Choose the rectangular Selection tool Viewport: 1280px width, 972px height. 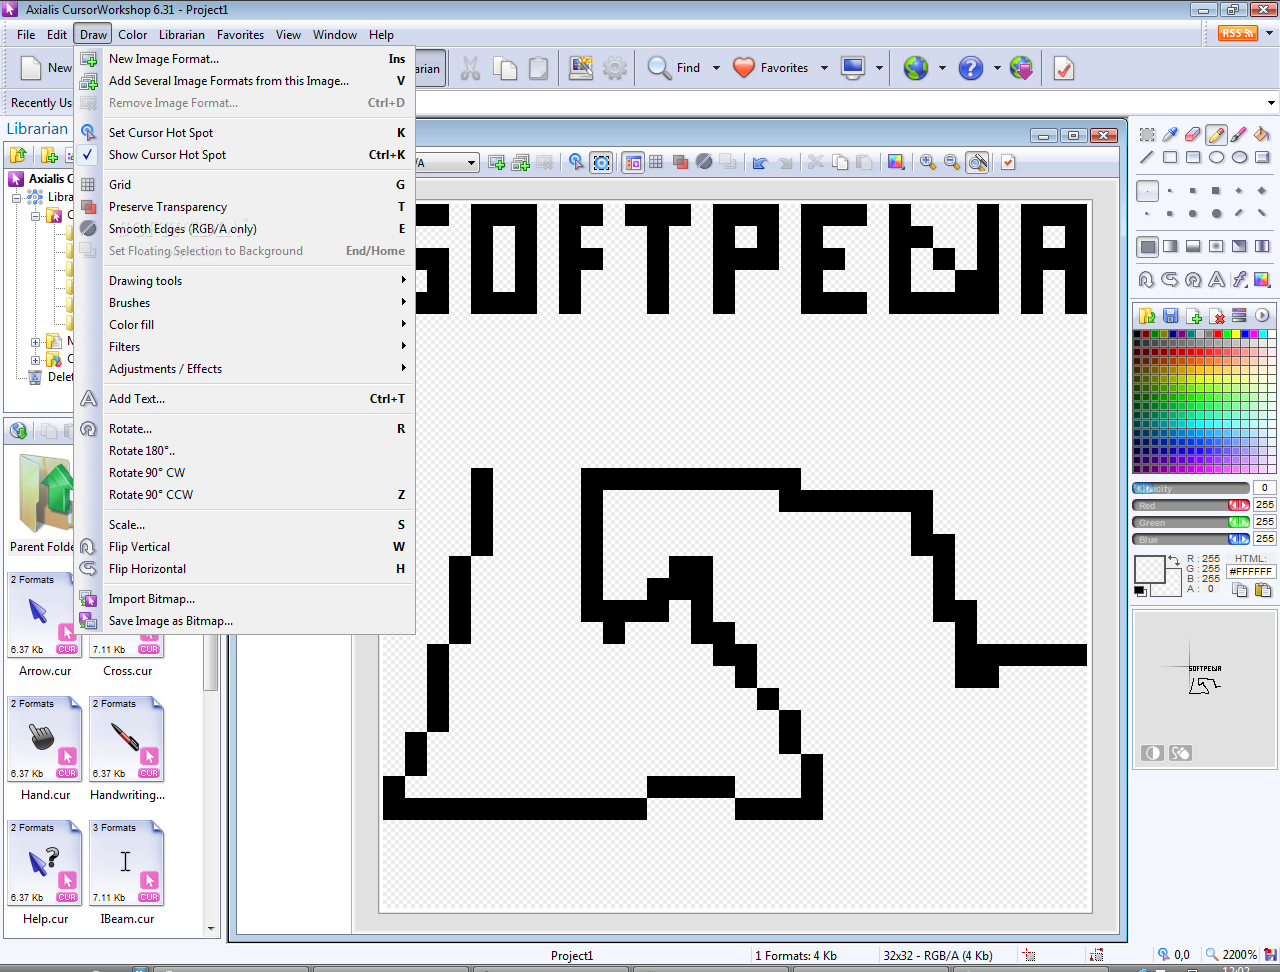pyautogui.click(x=1147, y=135)
